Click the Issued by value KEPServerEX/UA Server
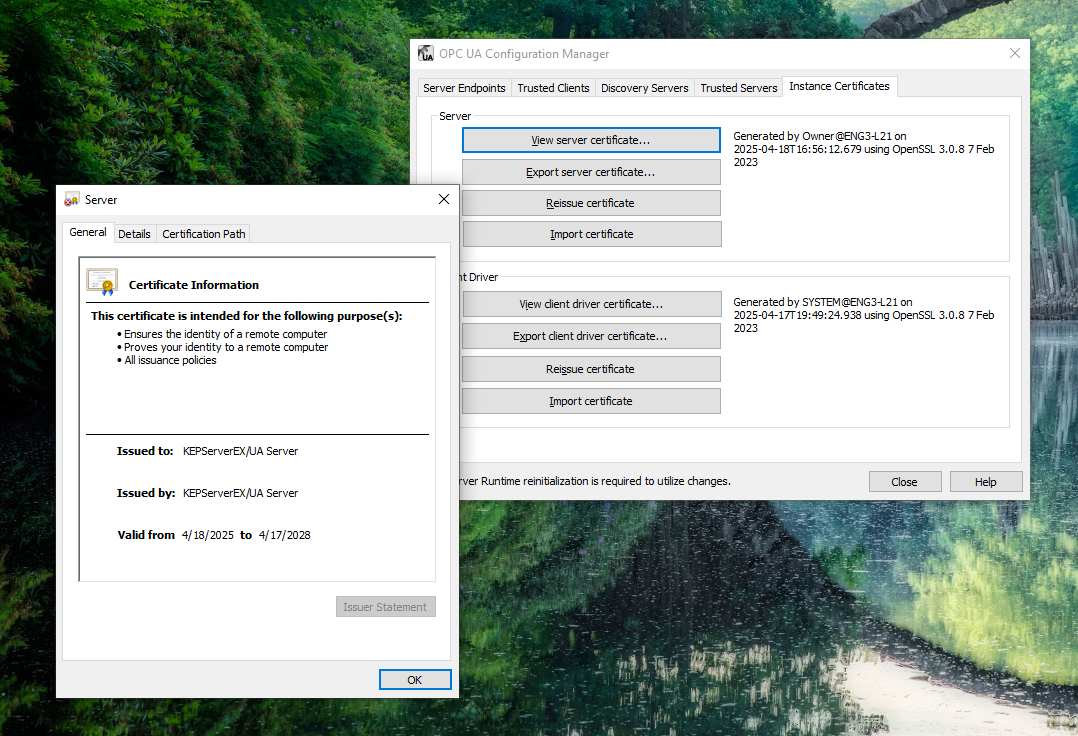Screen dimensions: 1078x736 point(241,493)
